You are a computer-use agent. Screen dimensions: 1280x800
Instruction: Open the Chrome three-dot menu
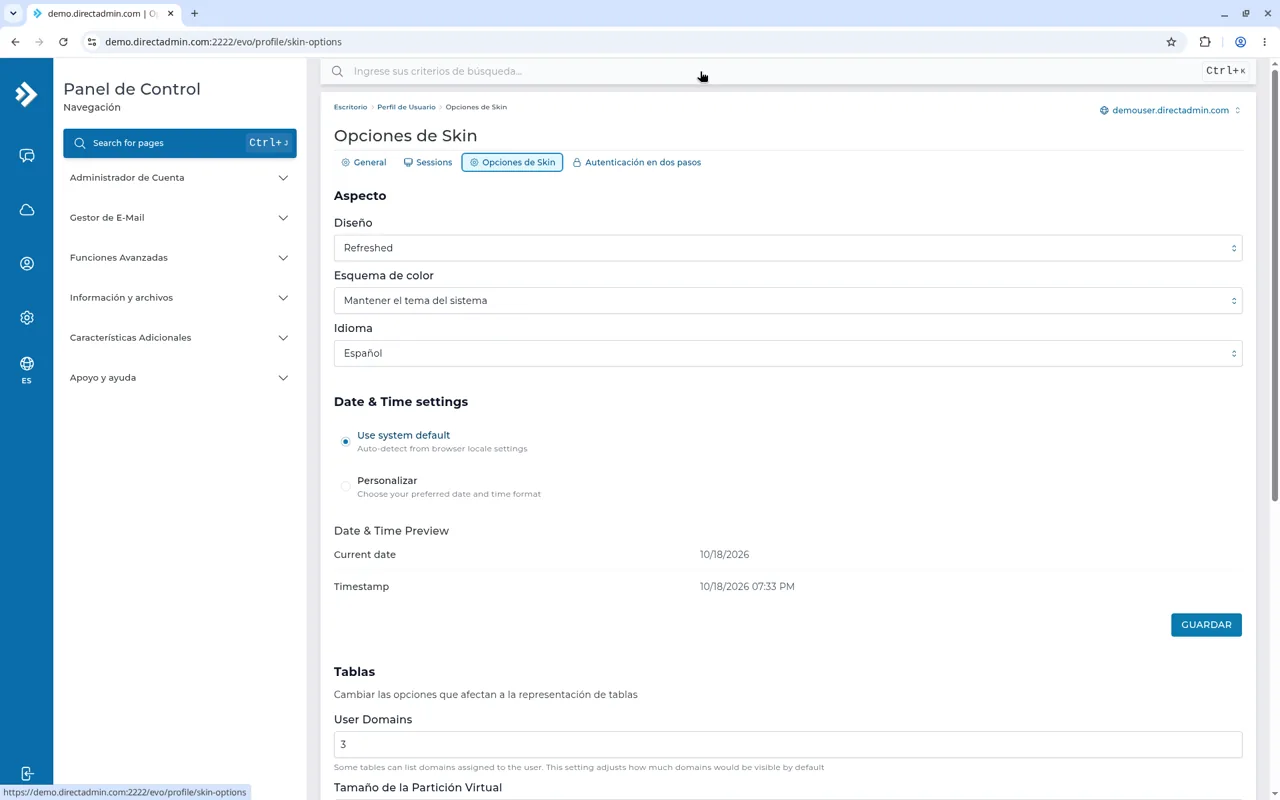point(1265,42)
